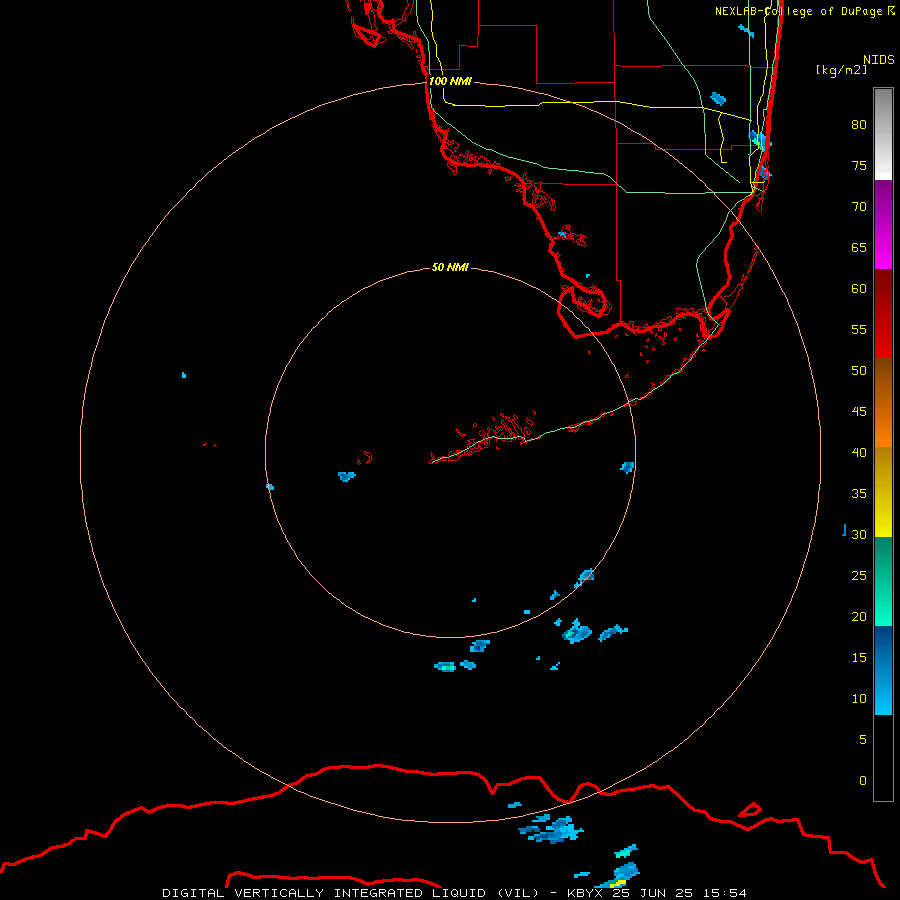The image size is (900, 900).
Task: Click the yellow-cored echo at the bottom edge
Action: point(617,876)
